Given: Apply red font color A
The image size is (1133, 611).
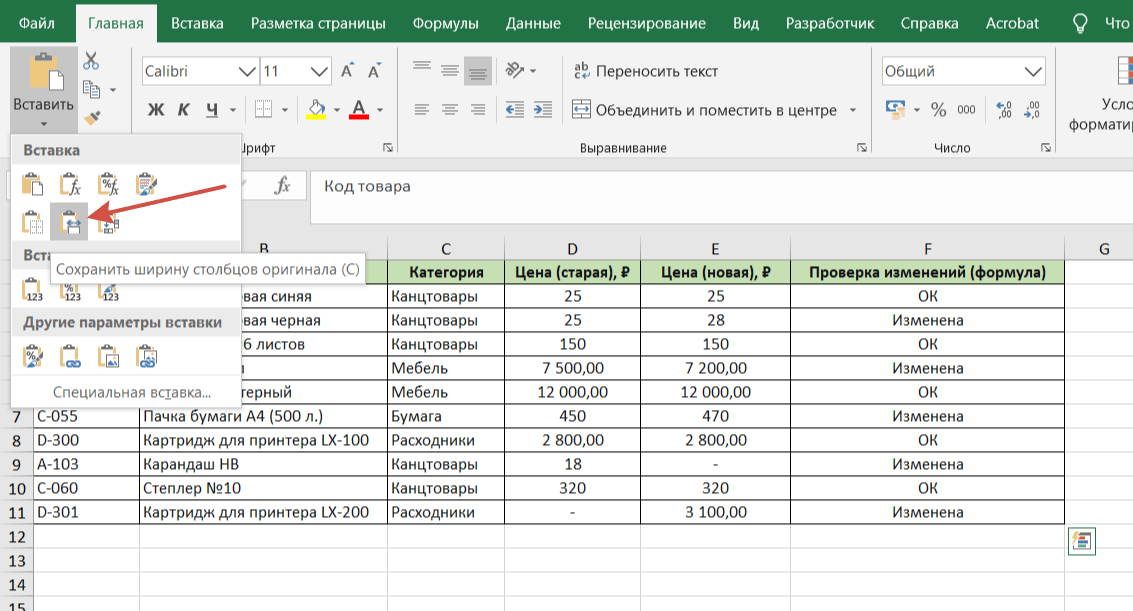Looking at the screenshot, I should pyautogui.click(x=359, y=110).
